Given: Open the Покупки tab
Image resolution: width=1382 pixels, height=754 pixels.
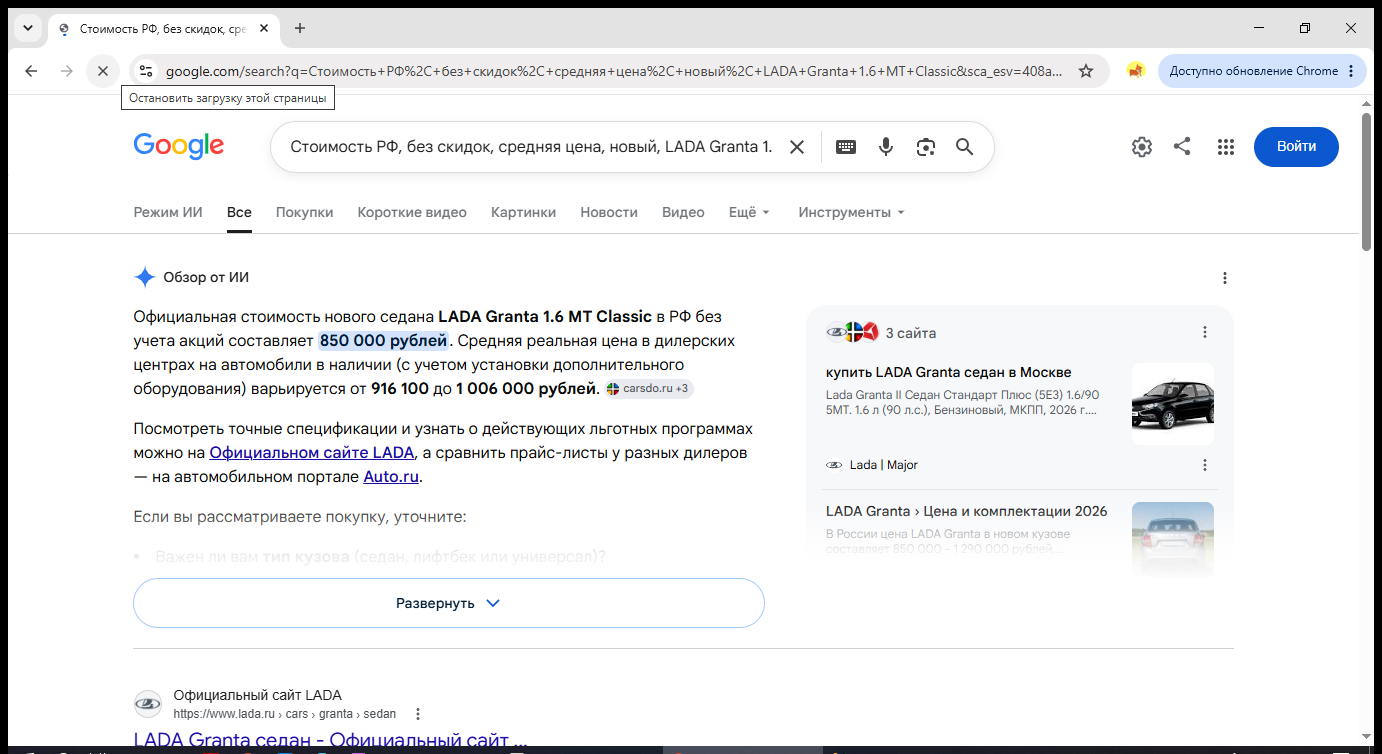Looking at the screenshot, I should pos(305,212).
